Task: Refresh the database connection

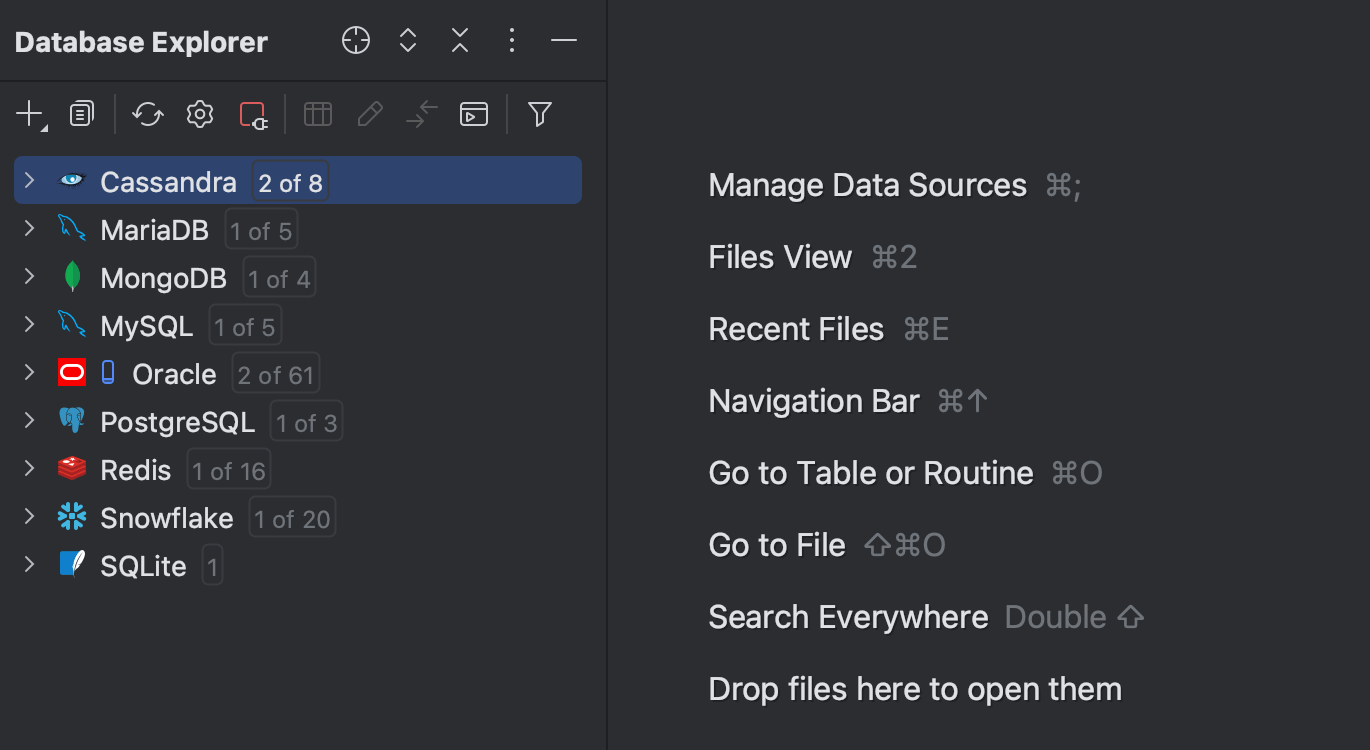Action: [148, 113]
